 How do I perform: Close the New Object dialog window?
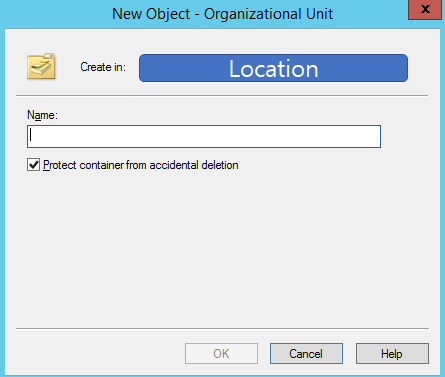coord(425,10)
